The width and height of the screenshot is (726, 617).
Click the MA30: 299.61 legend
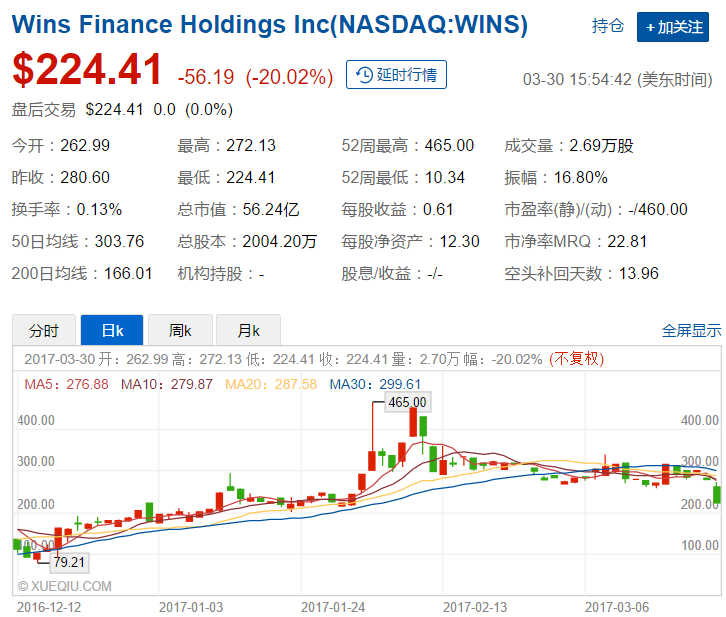(375, 384)
